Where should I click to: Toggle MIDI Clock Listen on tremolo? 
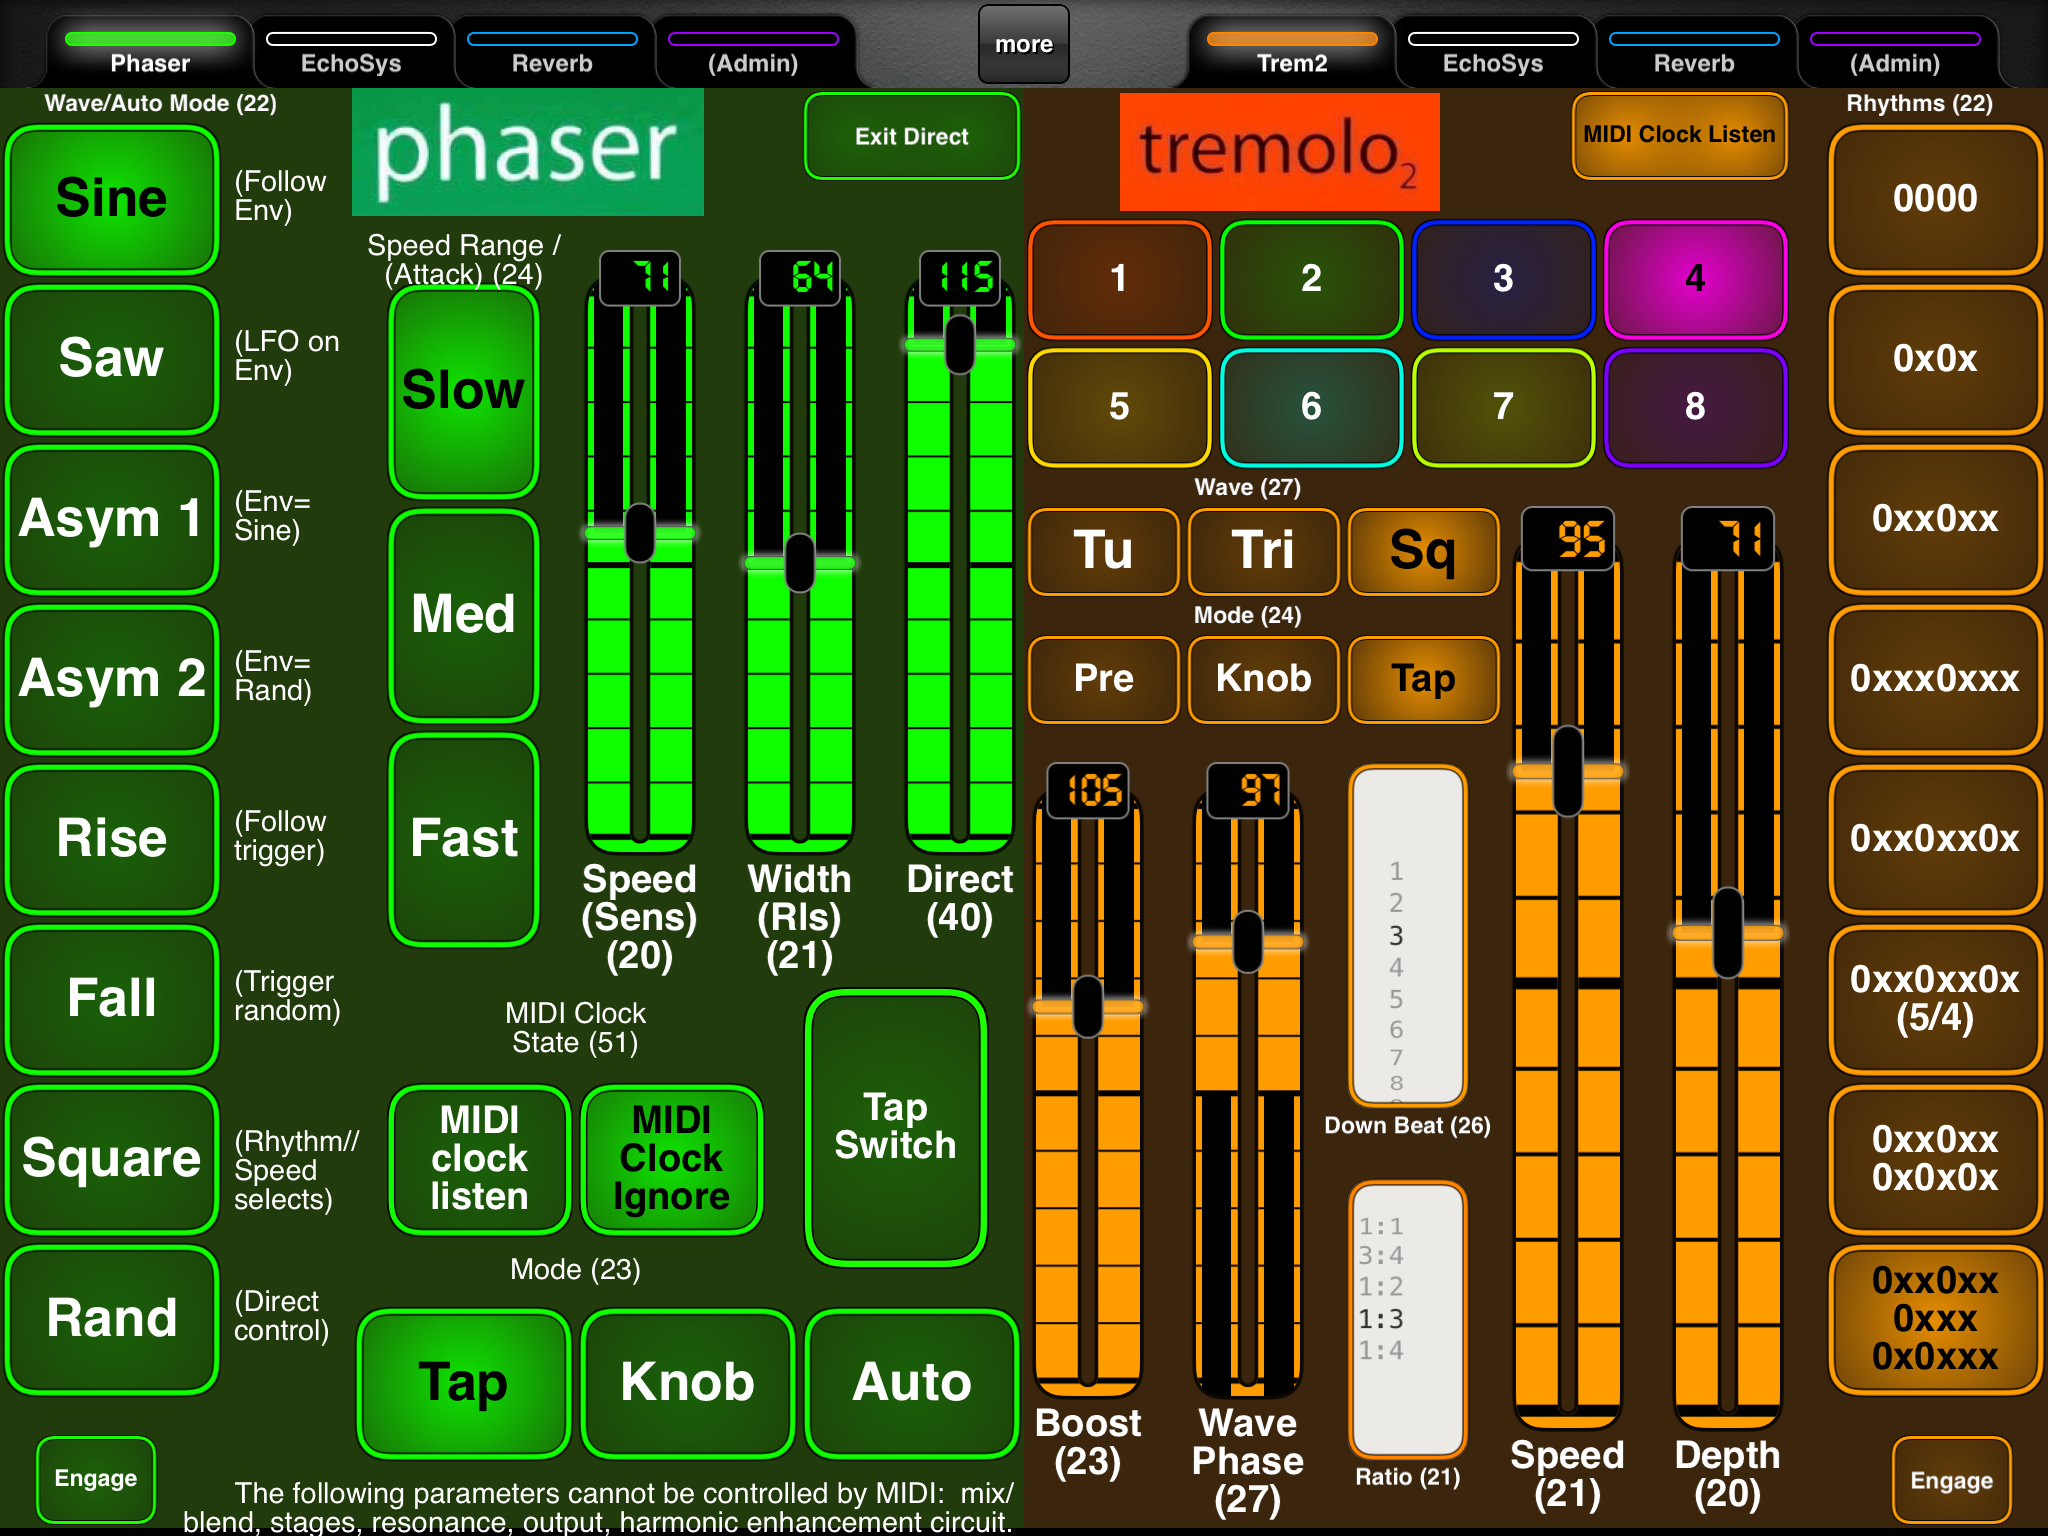[x=1679, y=135]
